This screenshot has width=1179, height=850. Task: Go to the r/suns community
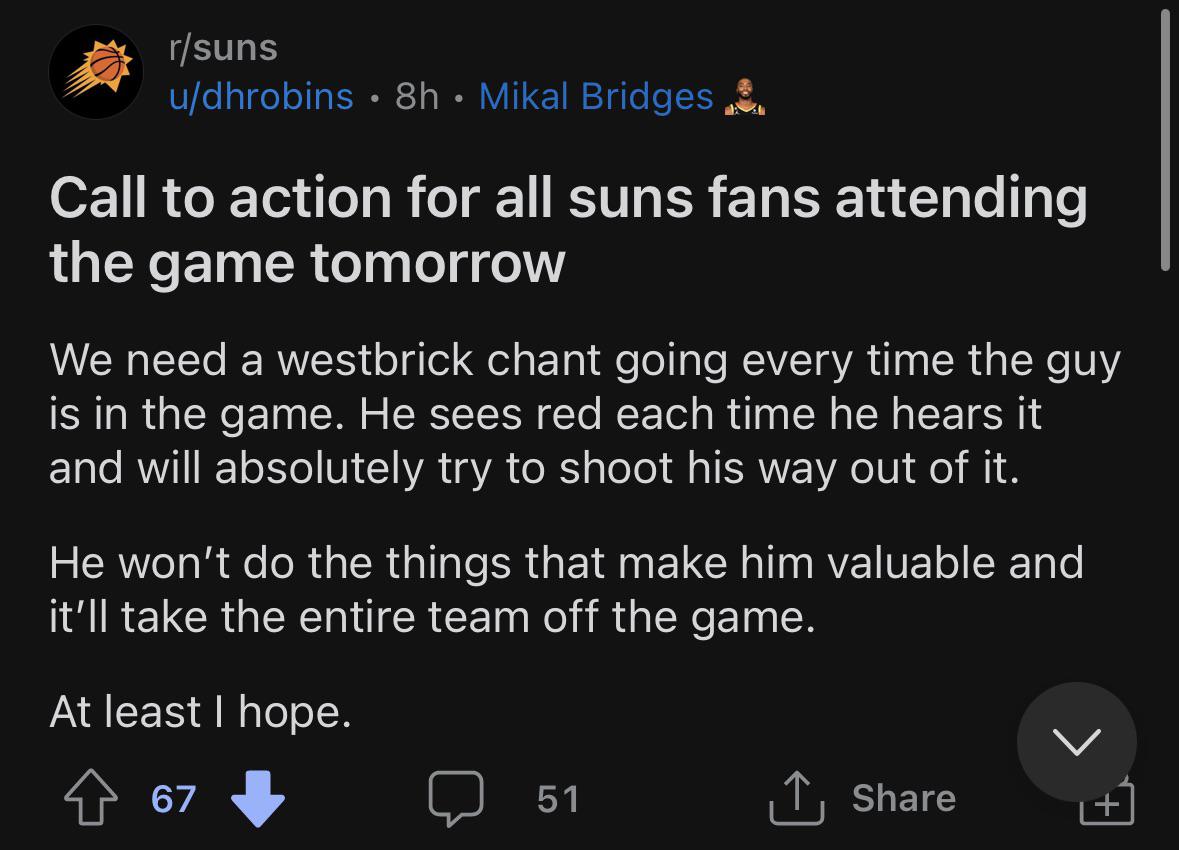[x=222, y=47]
